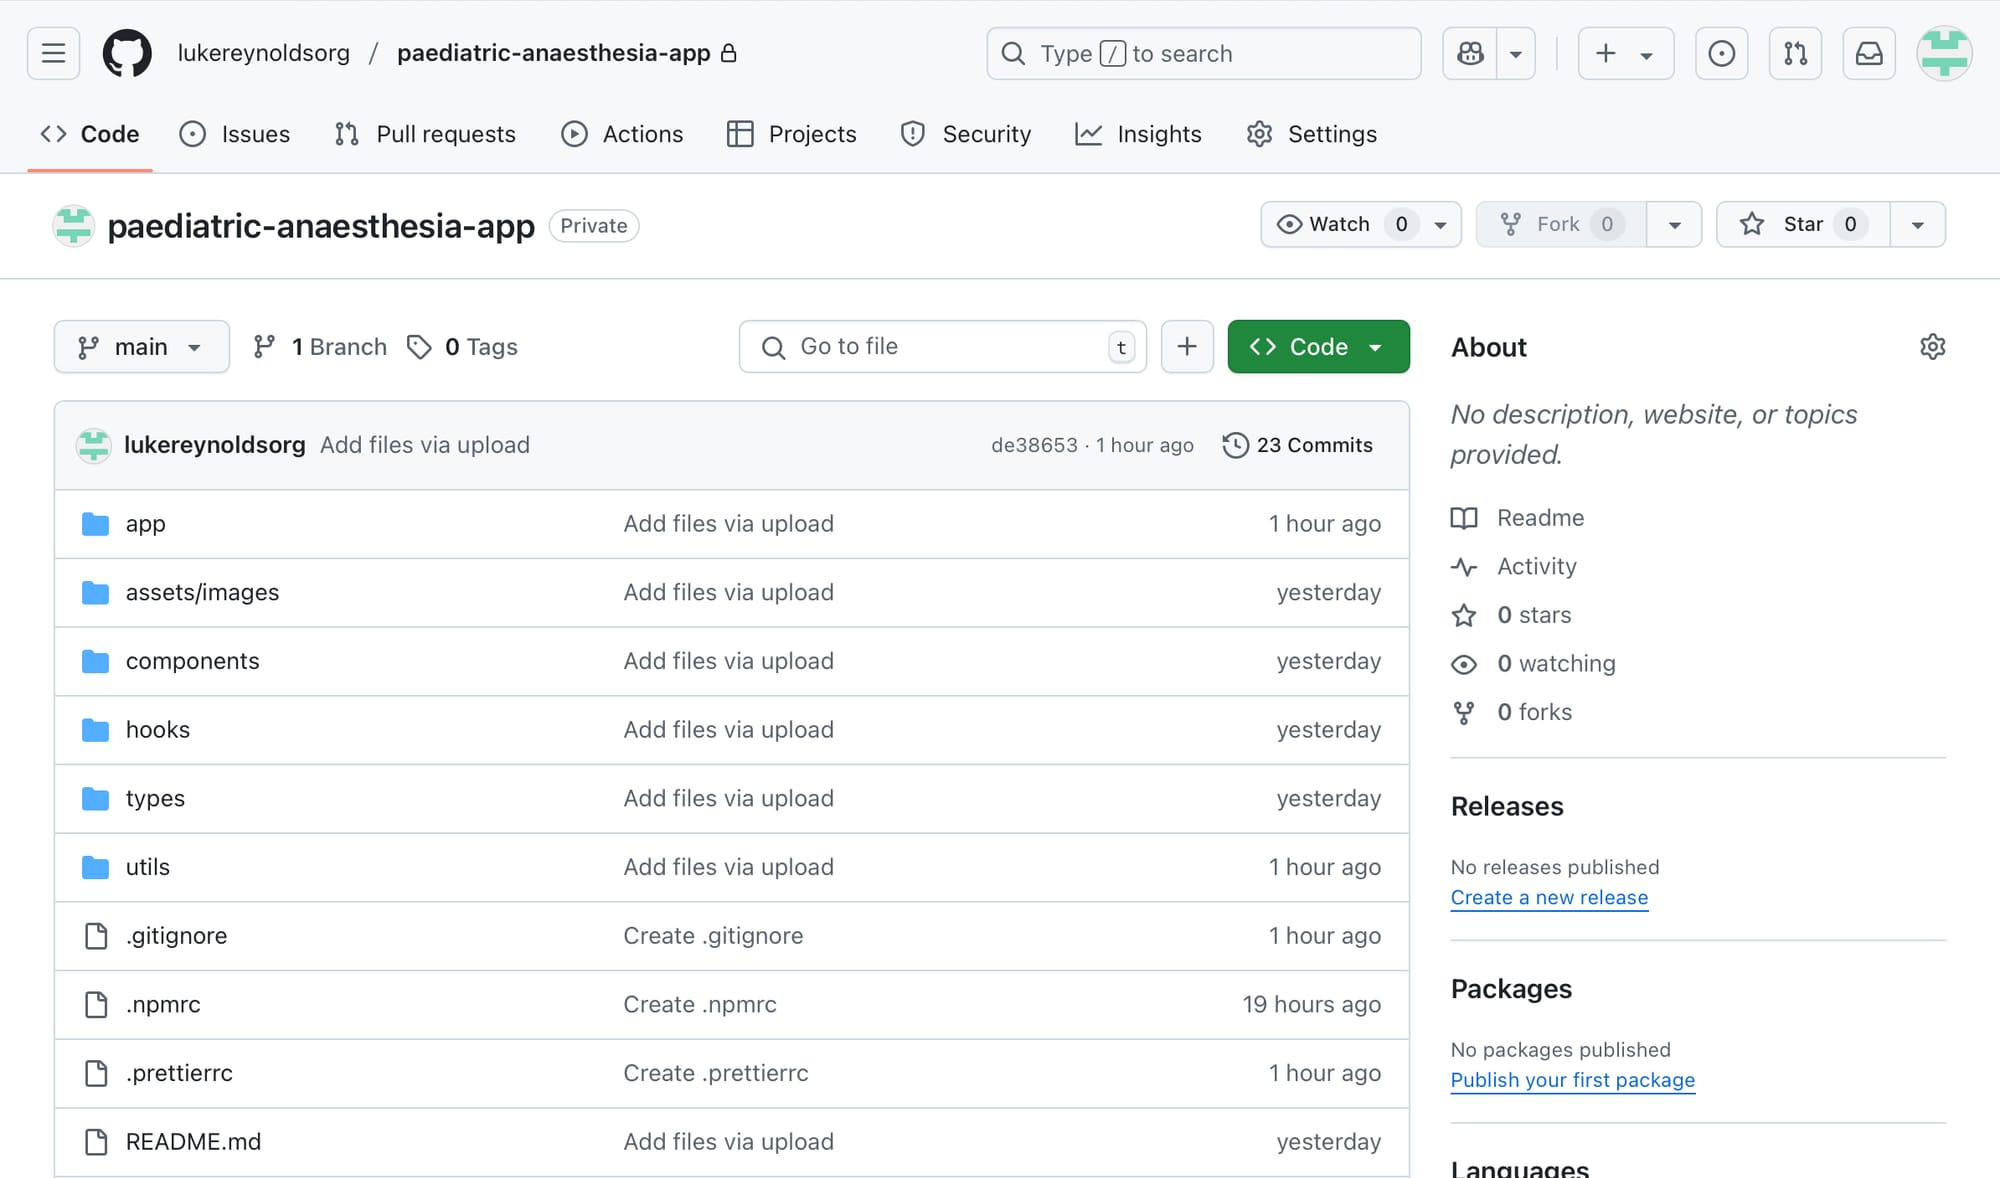2000x1178 pixels.
Task: Expand the create new plus dropdown
Action: pyautogui.click(x=1625, y=53)
